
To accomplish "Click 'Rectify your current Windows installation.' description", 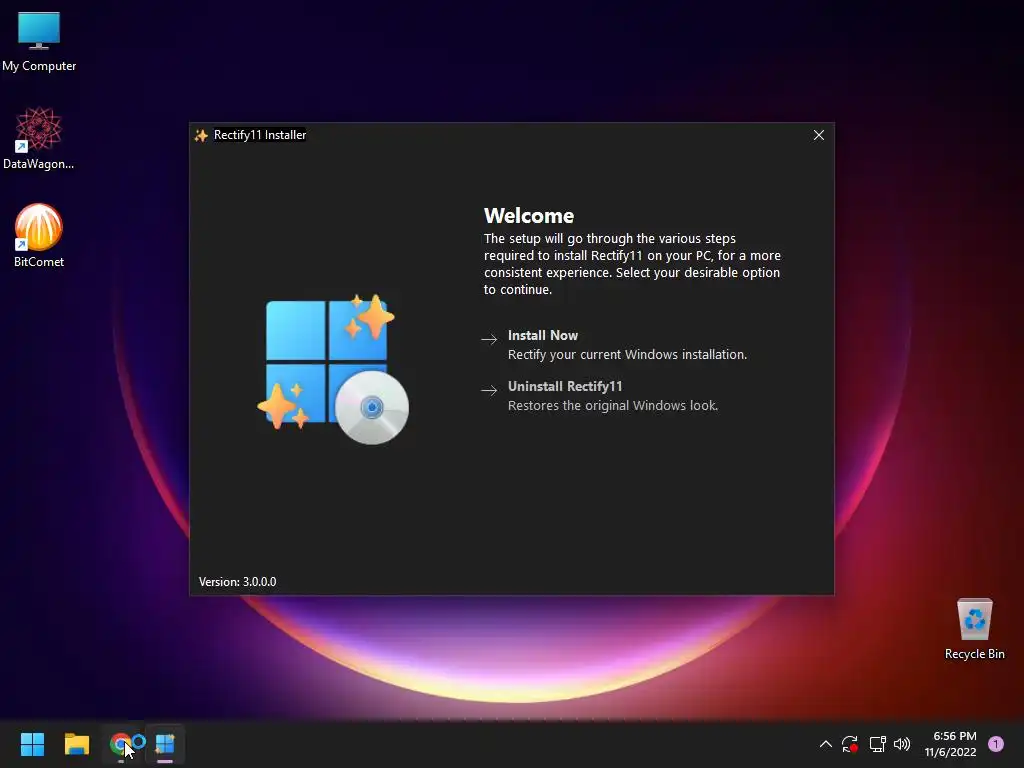I will tap(628, 355).
